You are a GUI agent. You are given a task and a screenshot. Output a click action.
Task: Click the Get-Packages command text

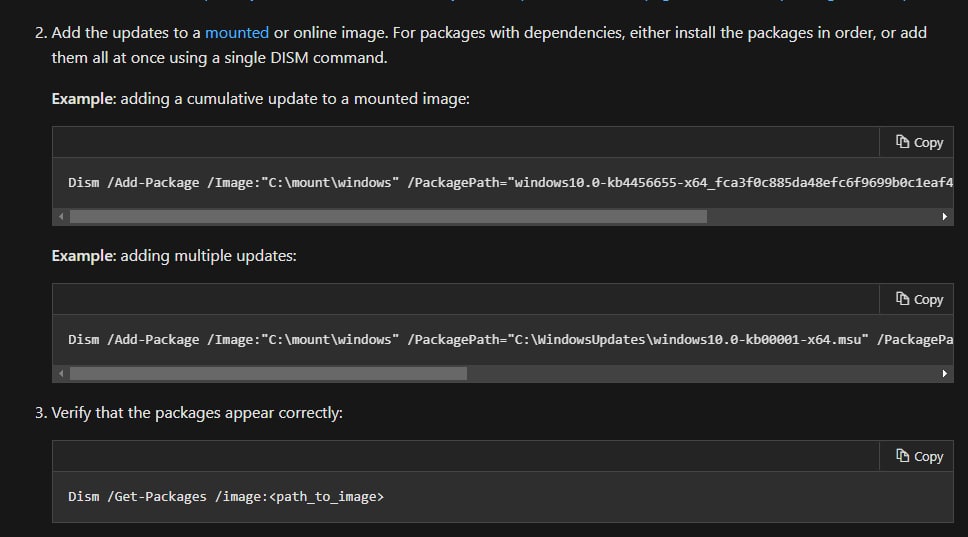coord(226,496)
